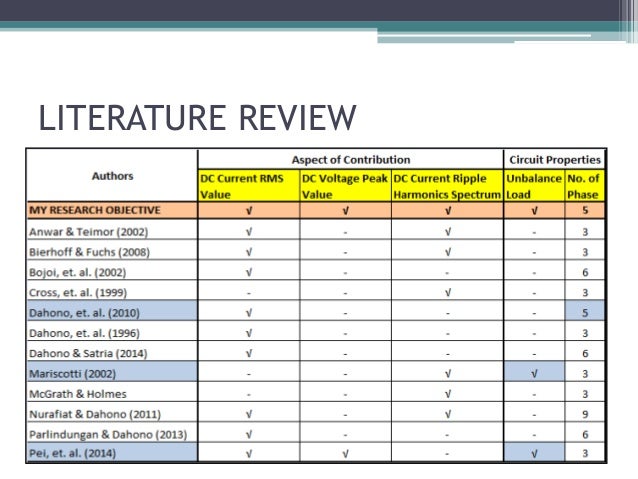Viewport: 638px width, 479px height.
Task: Click Unbalance Load checkmark in research objective row
Action: click(x=534, y=211)
